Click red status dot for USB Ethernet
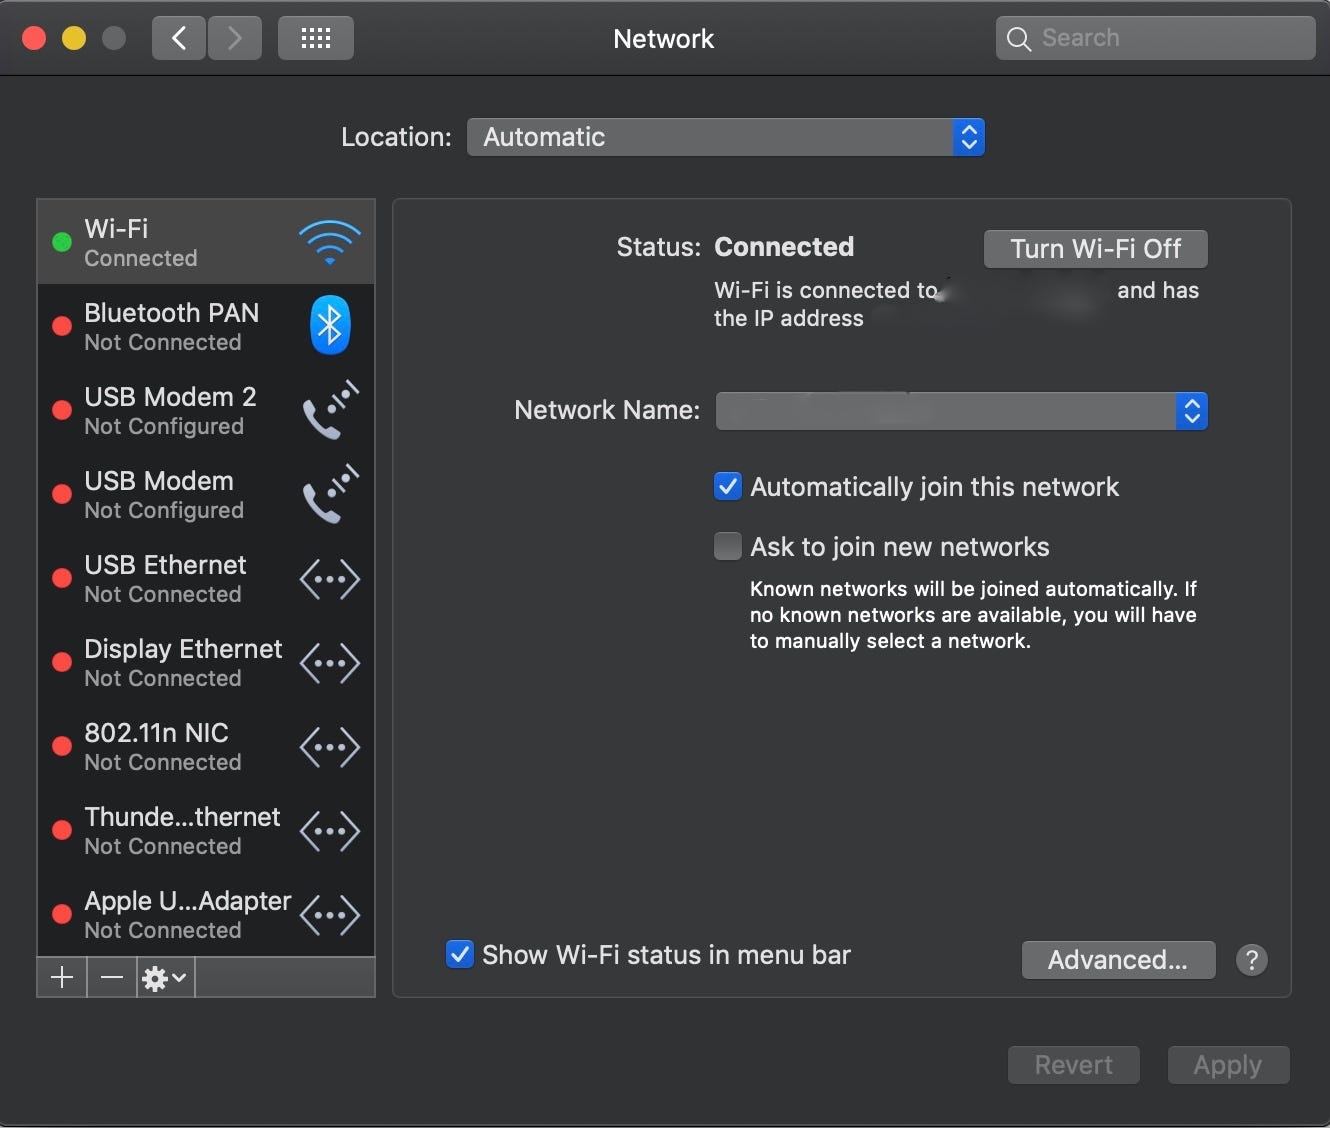Screen dimensions: 1330x1128 pyautogui.click(x=62, y=578)
